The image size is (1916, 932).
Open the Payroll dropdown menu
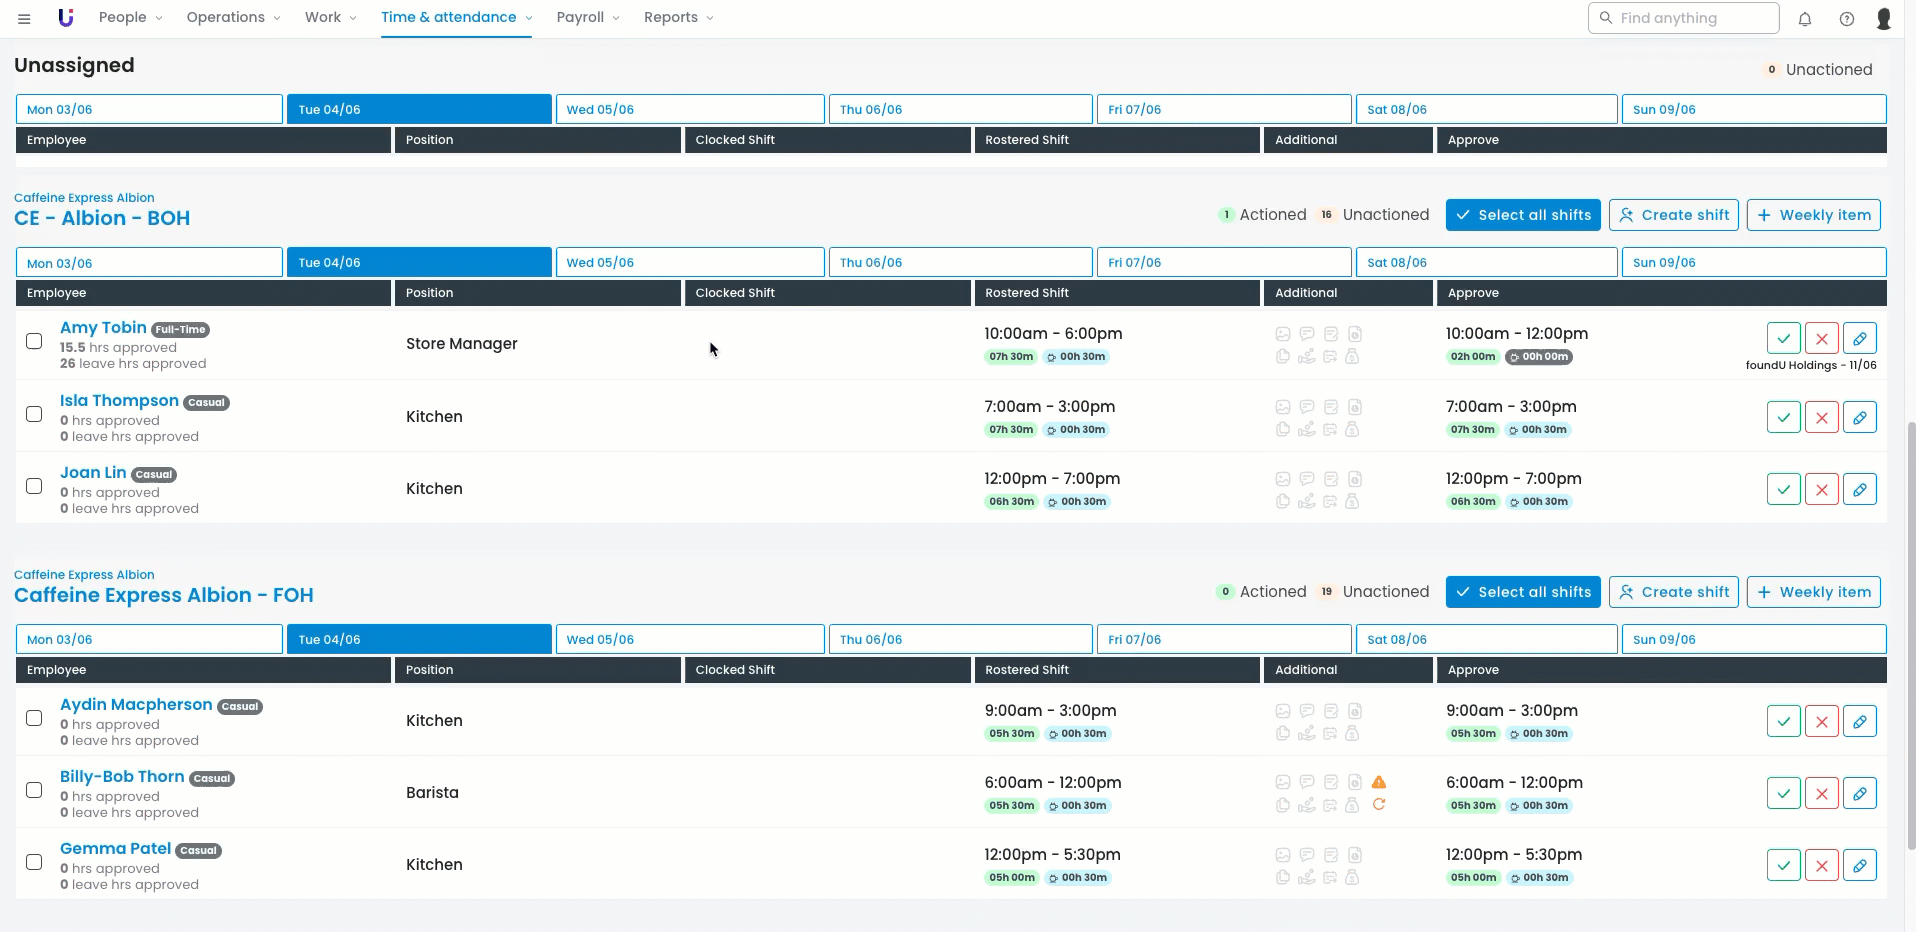tap(587, 17)
